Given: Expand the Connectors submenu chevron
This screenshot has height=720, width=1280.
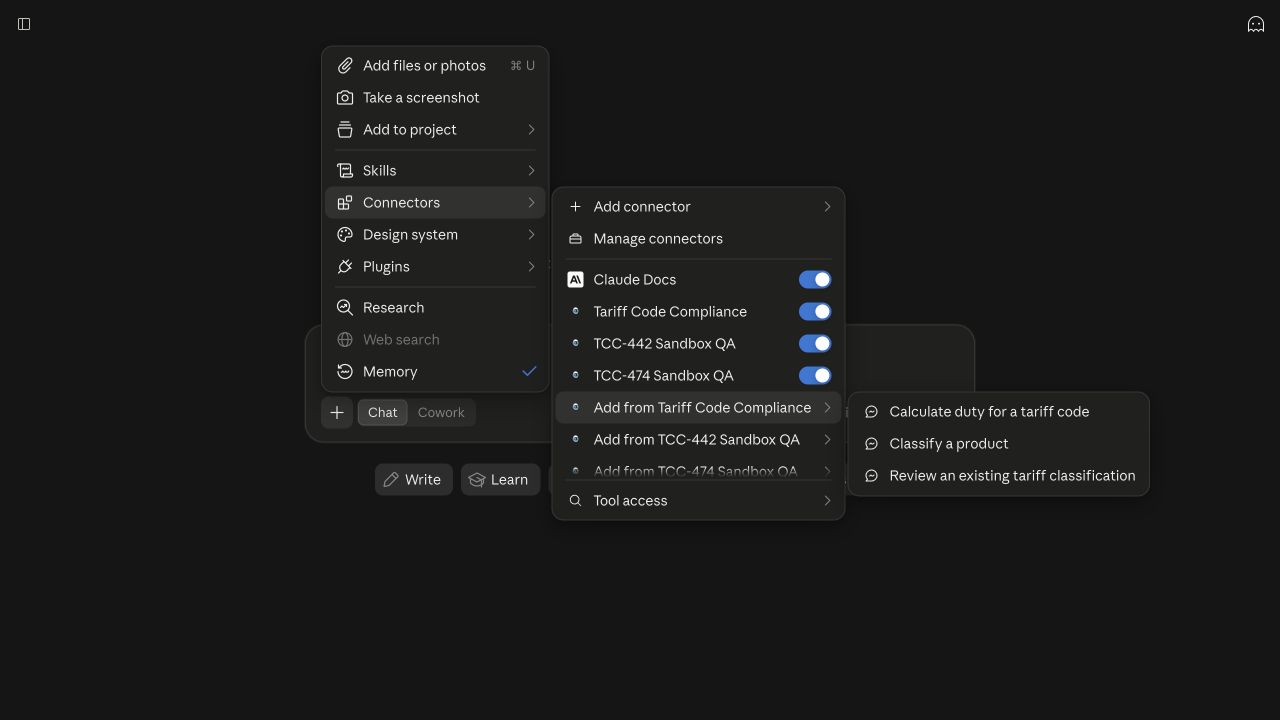Looking at the screenshot, I should [531, 203].
